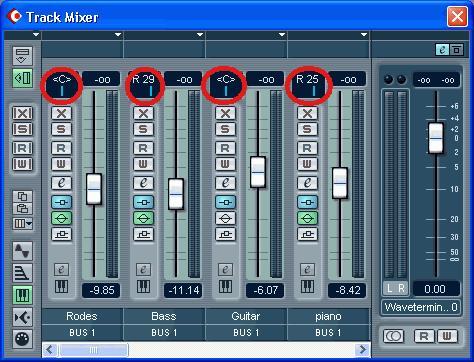The width and height of the screenshot is (474, 362).
Task: Open Rodes channel edit settings
Action: click(61, 183)
